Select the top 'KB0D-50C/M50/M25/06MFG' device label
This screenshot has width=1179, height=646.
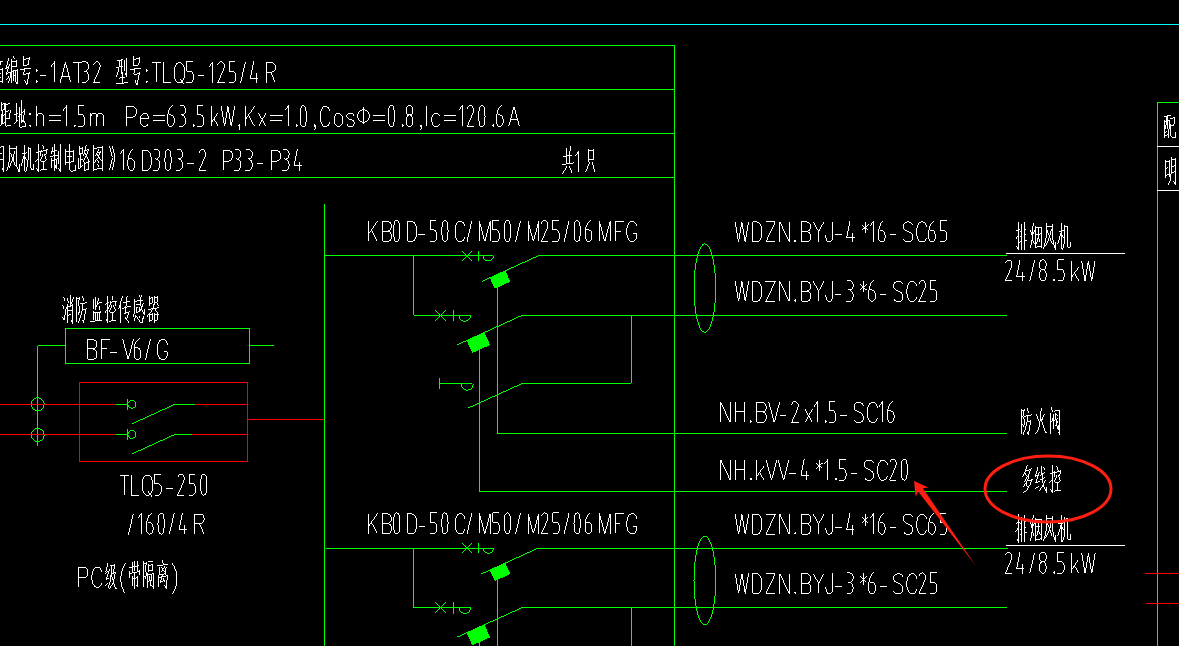502,232
